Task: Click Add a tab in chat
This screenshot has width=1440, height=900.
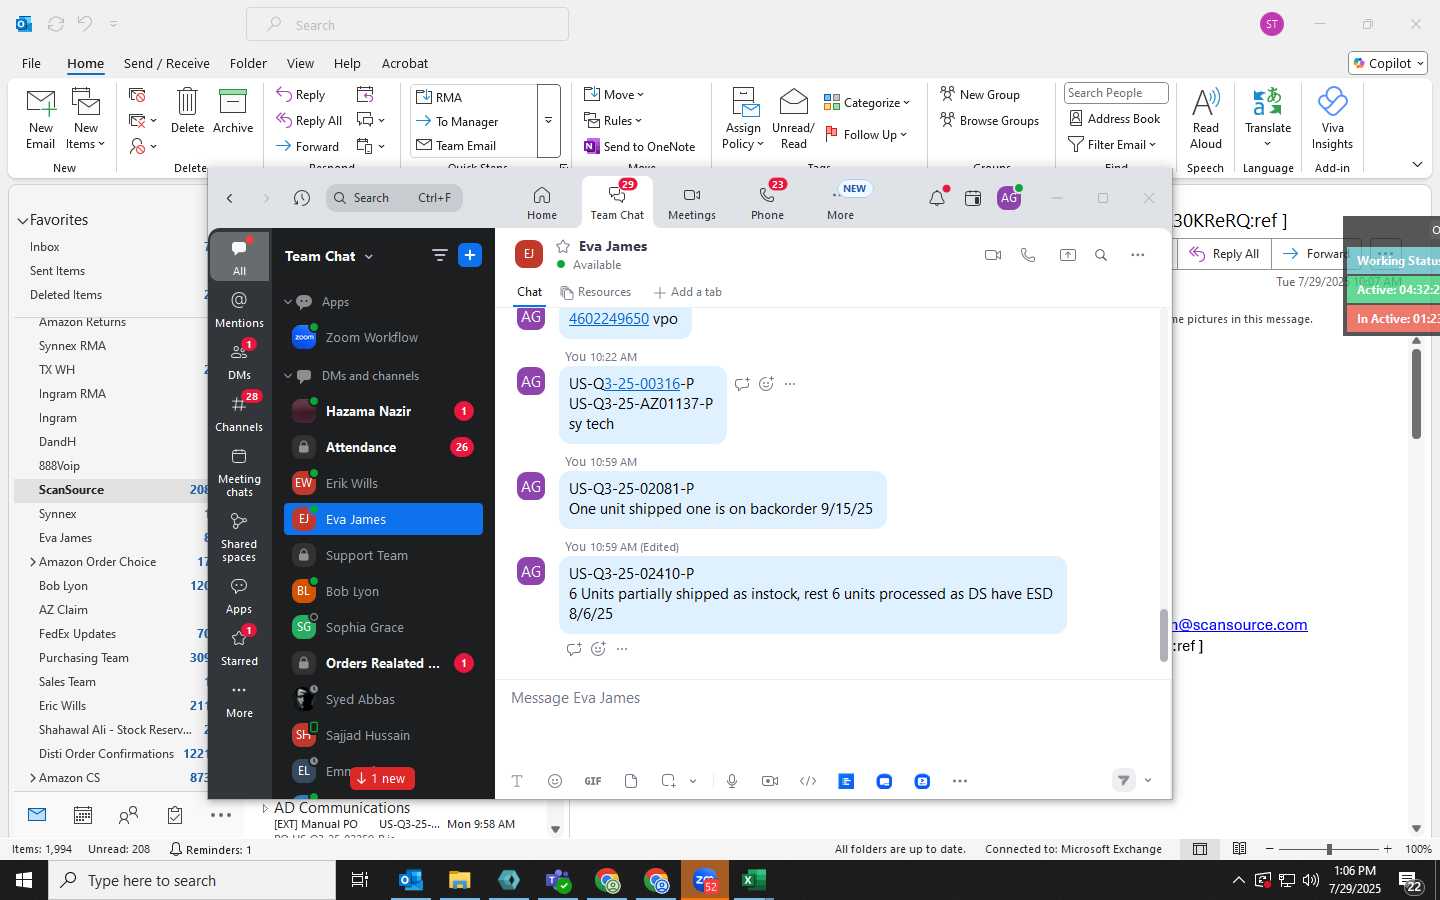Action: (688, 292)
